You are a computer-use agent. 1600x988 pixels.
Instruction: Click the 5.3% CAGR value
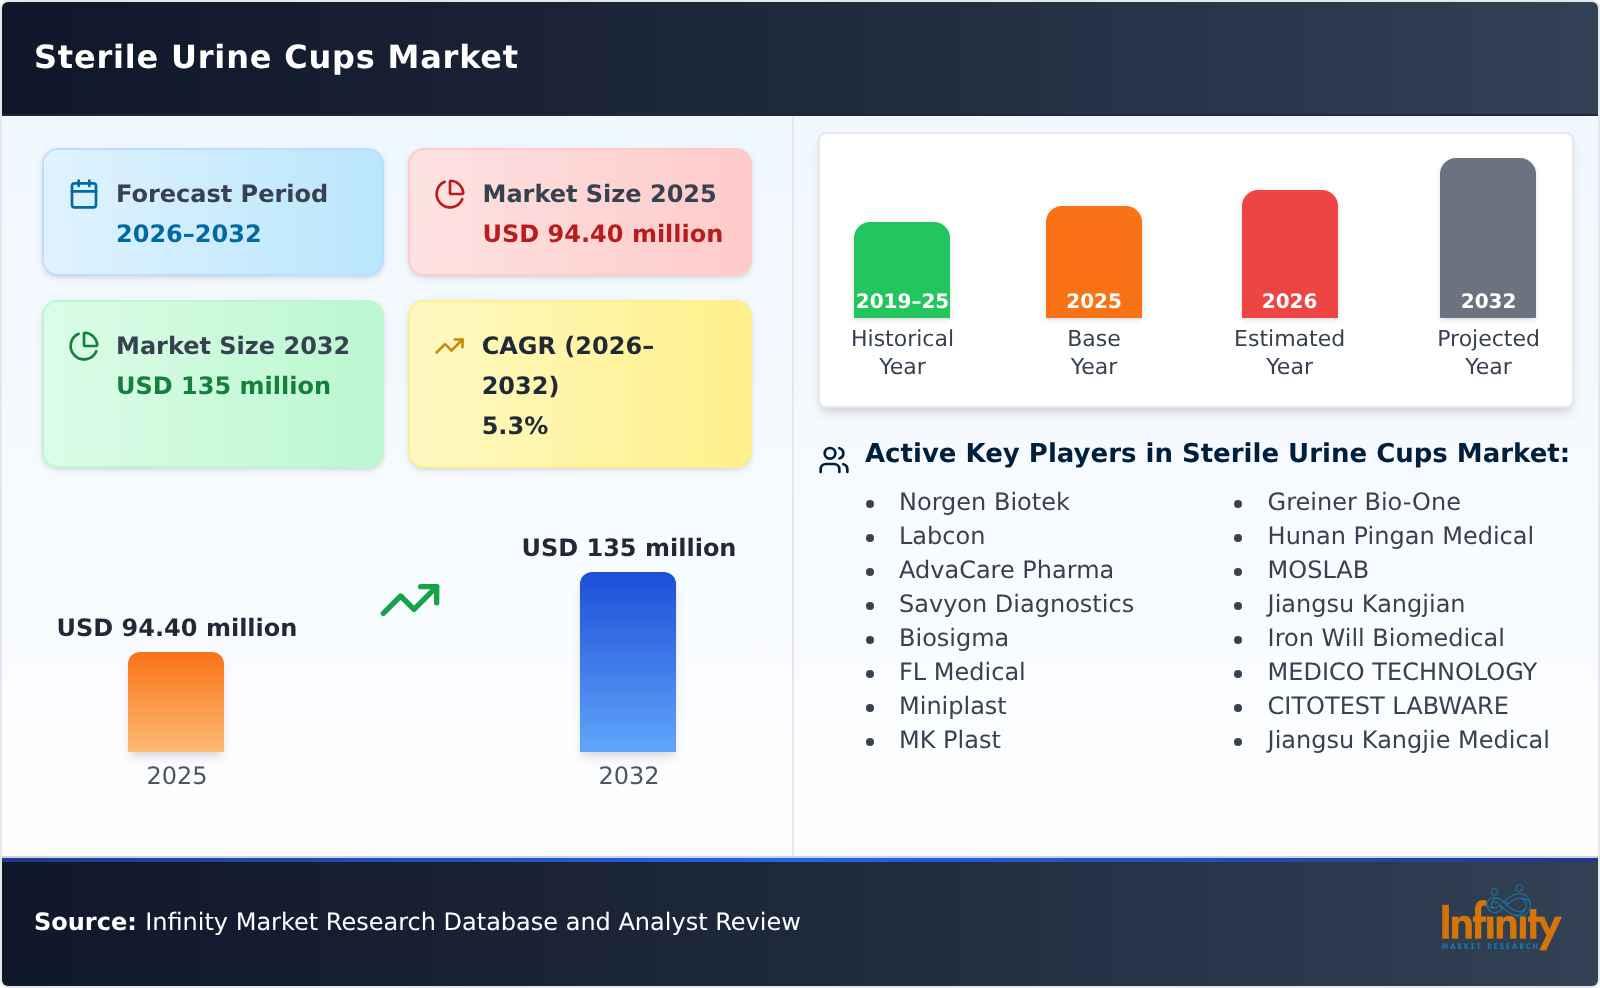pos(515,425)
